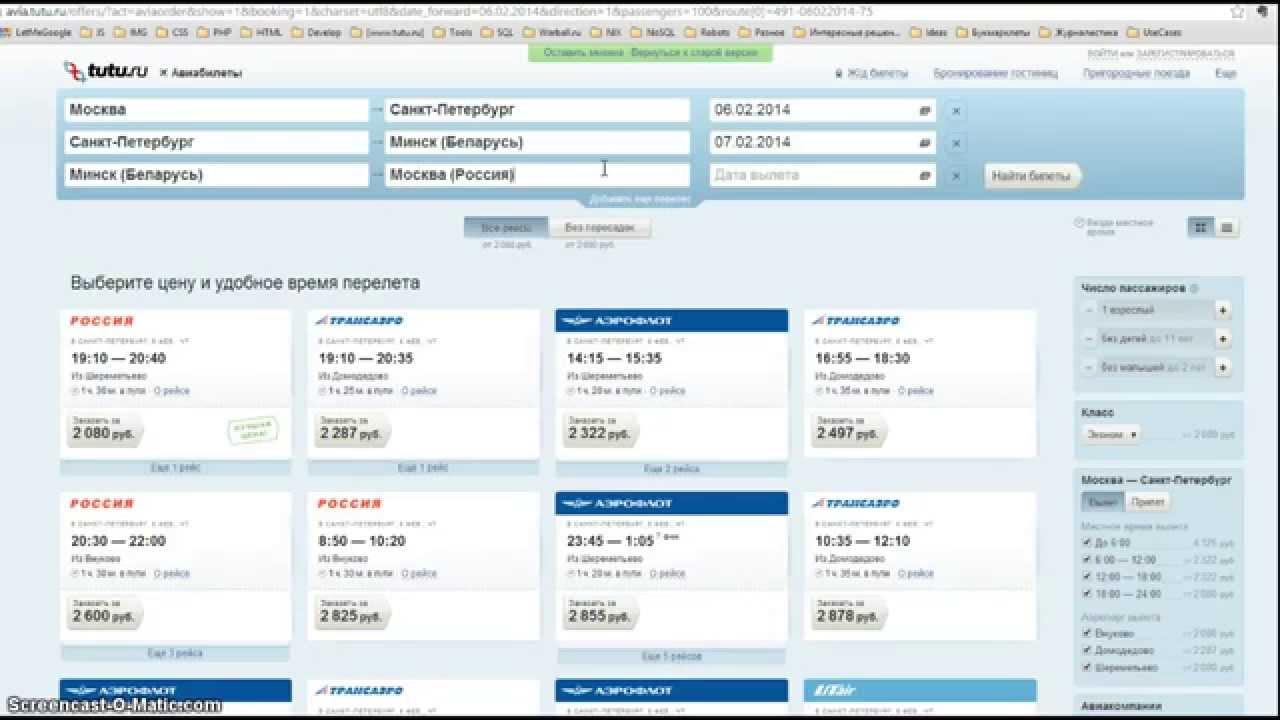Image resolution: width=1280 pixels, height=720 pixels.
Task: Open calendar icon in empty departure date field
Action: 925,175
